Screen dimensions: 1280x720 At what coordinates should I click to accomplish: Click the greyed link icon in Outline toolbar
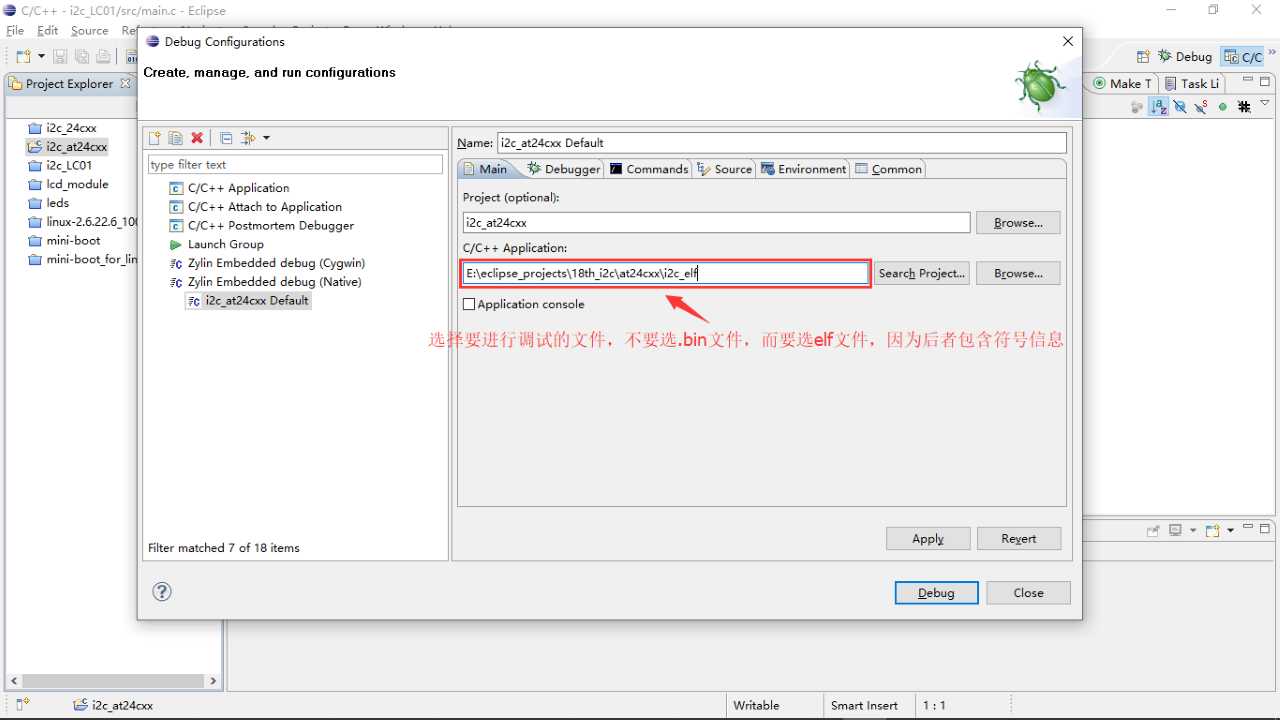pyautogui.click(x=1137, y=106)
